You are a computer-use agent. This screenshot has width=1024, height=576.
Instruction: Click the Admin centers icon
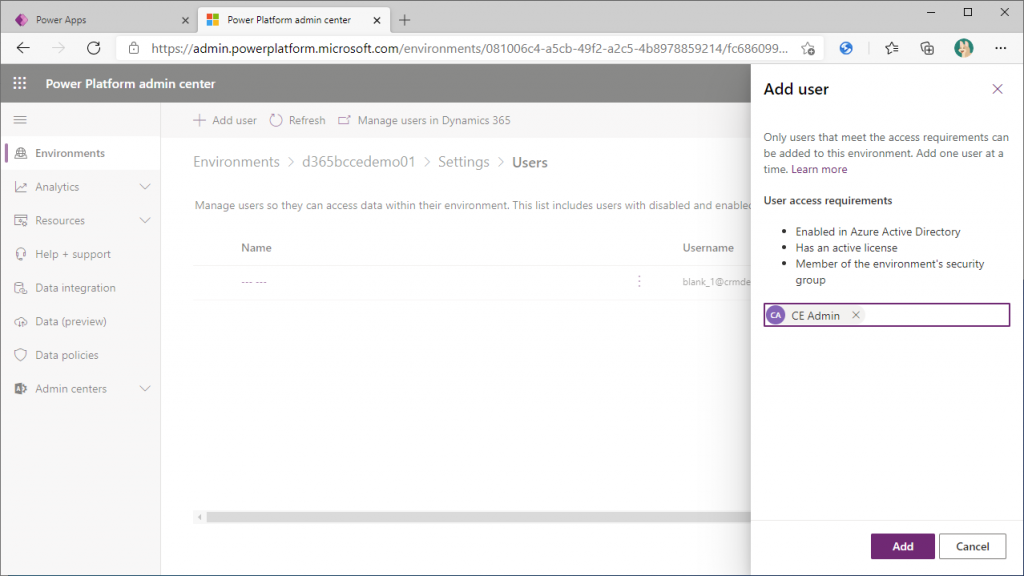tap(21, 389)
